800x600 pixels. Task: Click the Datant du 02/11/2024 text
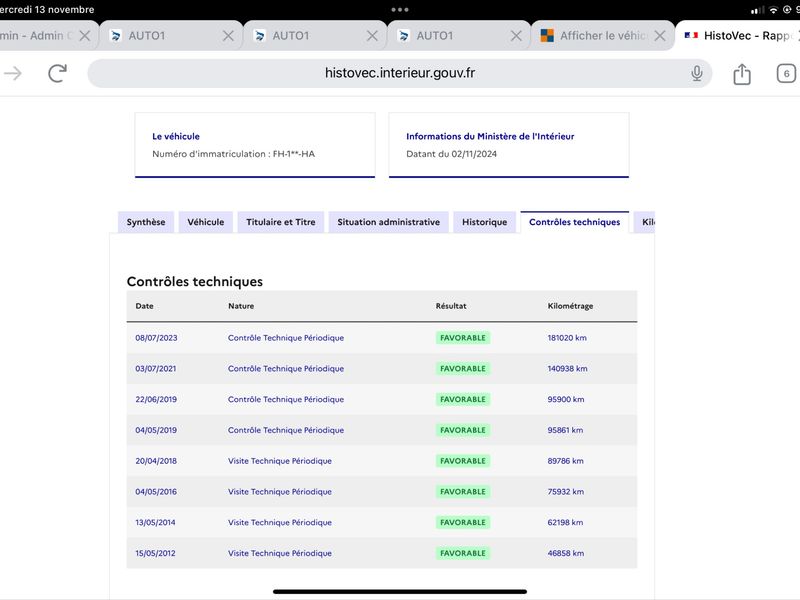click(x=452, y=154)
